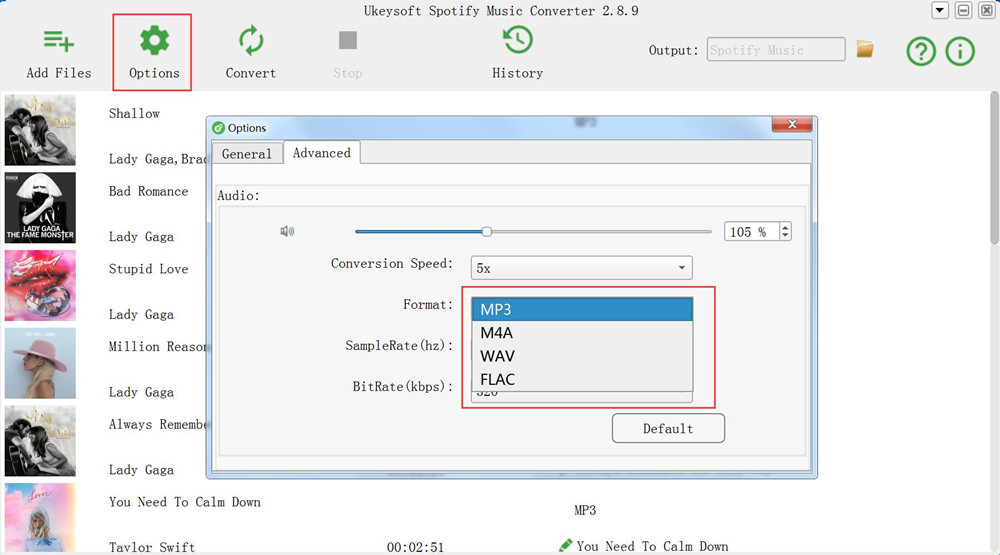The width and height of the screenshot is (1000, 555).
Task: Click the 105 % volume value field
Action: pyautogui.click(x=751, y=232)
